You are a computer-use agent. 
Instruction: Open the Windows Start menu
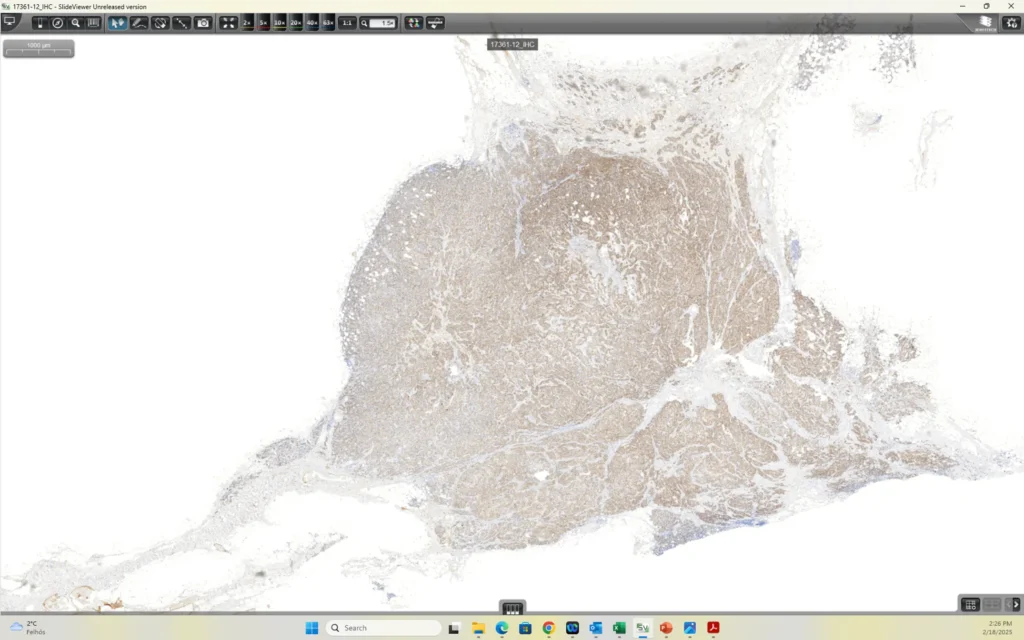[312, 628]
